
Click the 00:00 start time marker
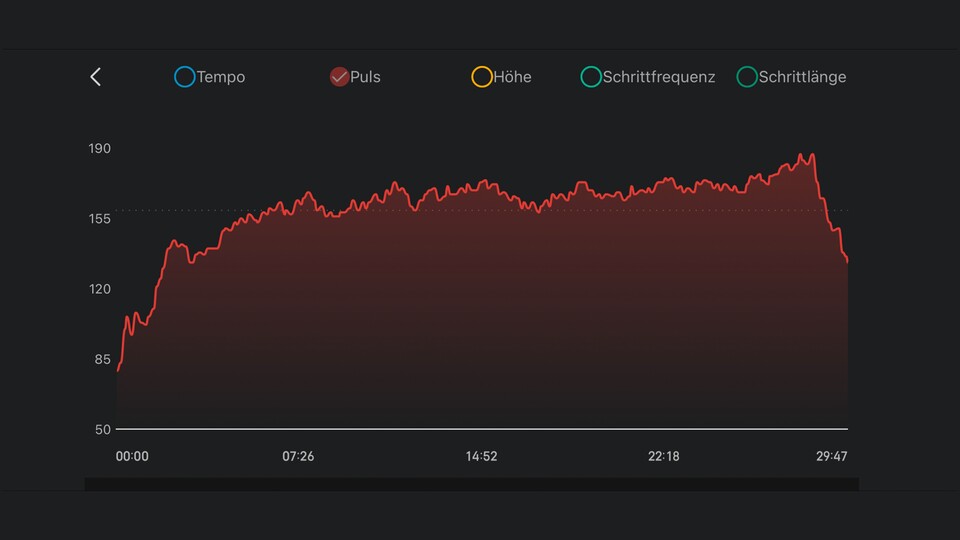pos(132,456)
